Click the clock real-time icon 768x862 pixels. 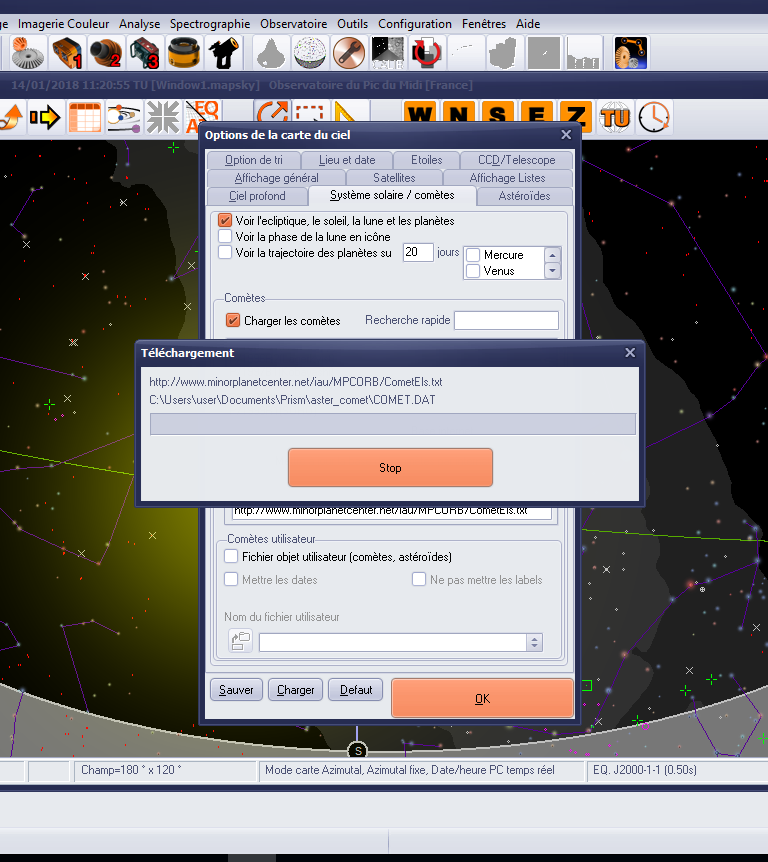click(x=655, y=117)
